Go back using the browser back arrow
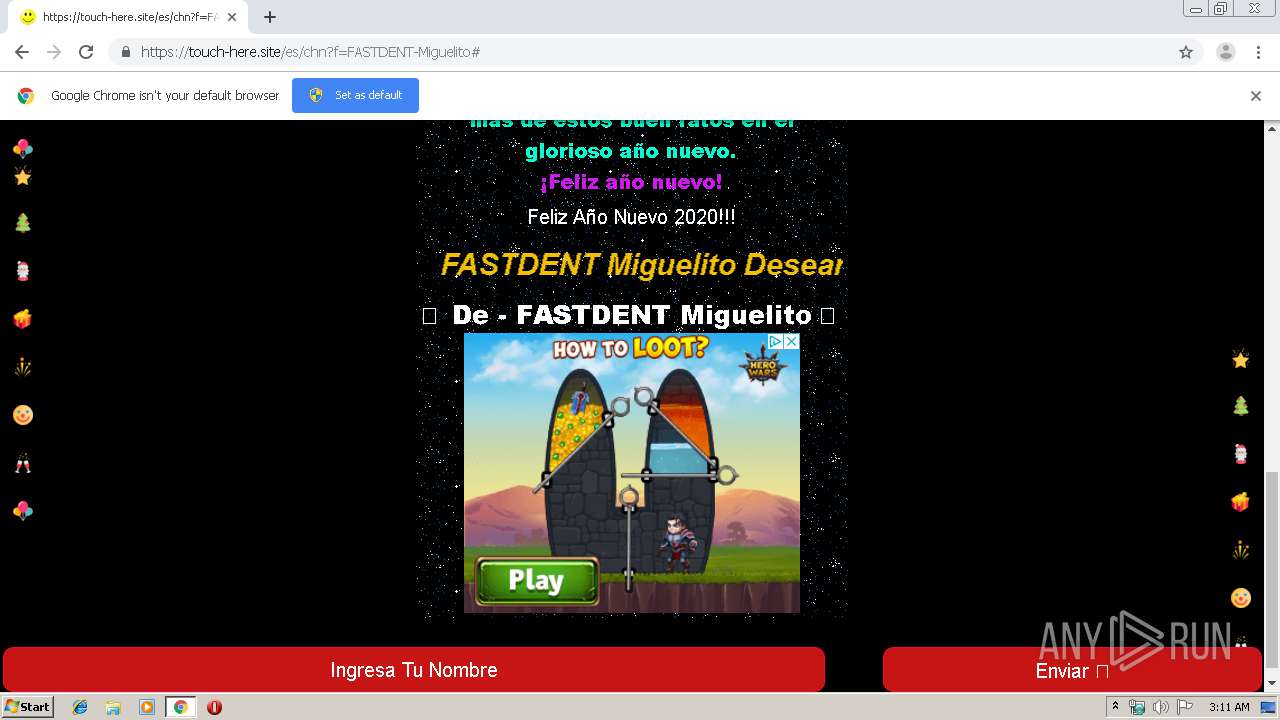The width and height of the screenshot is (1280, 720). pyautogui.click(x=22, y=52)
